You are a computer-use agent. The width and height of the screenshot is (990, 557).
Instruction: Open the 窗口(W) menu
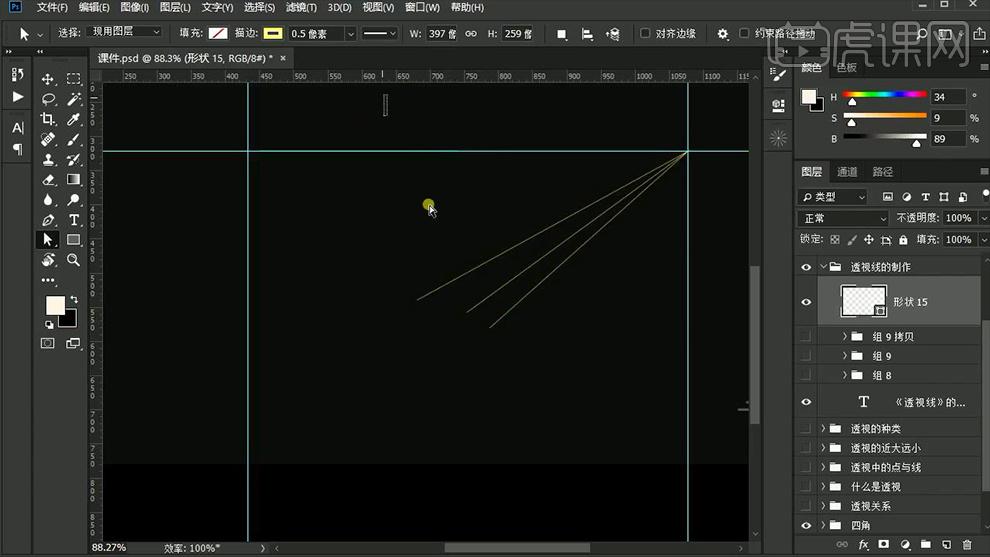(422, 8)
